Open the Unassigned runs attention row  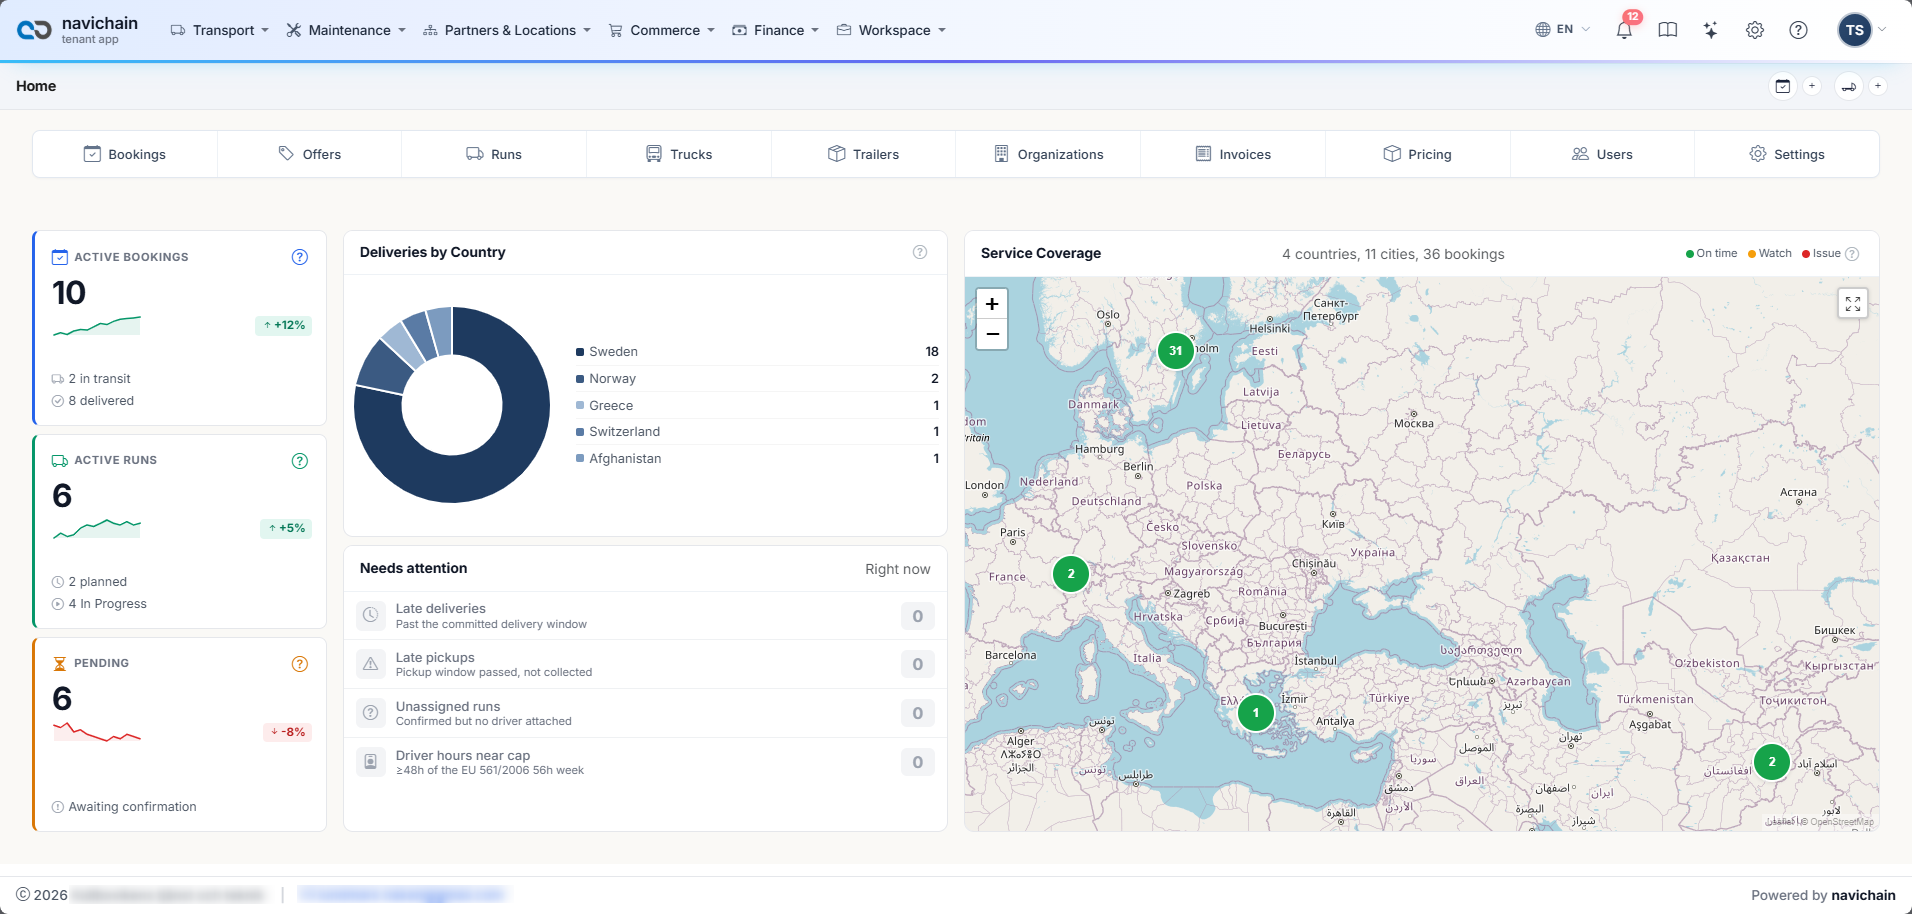(645, 713)
